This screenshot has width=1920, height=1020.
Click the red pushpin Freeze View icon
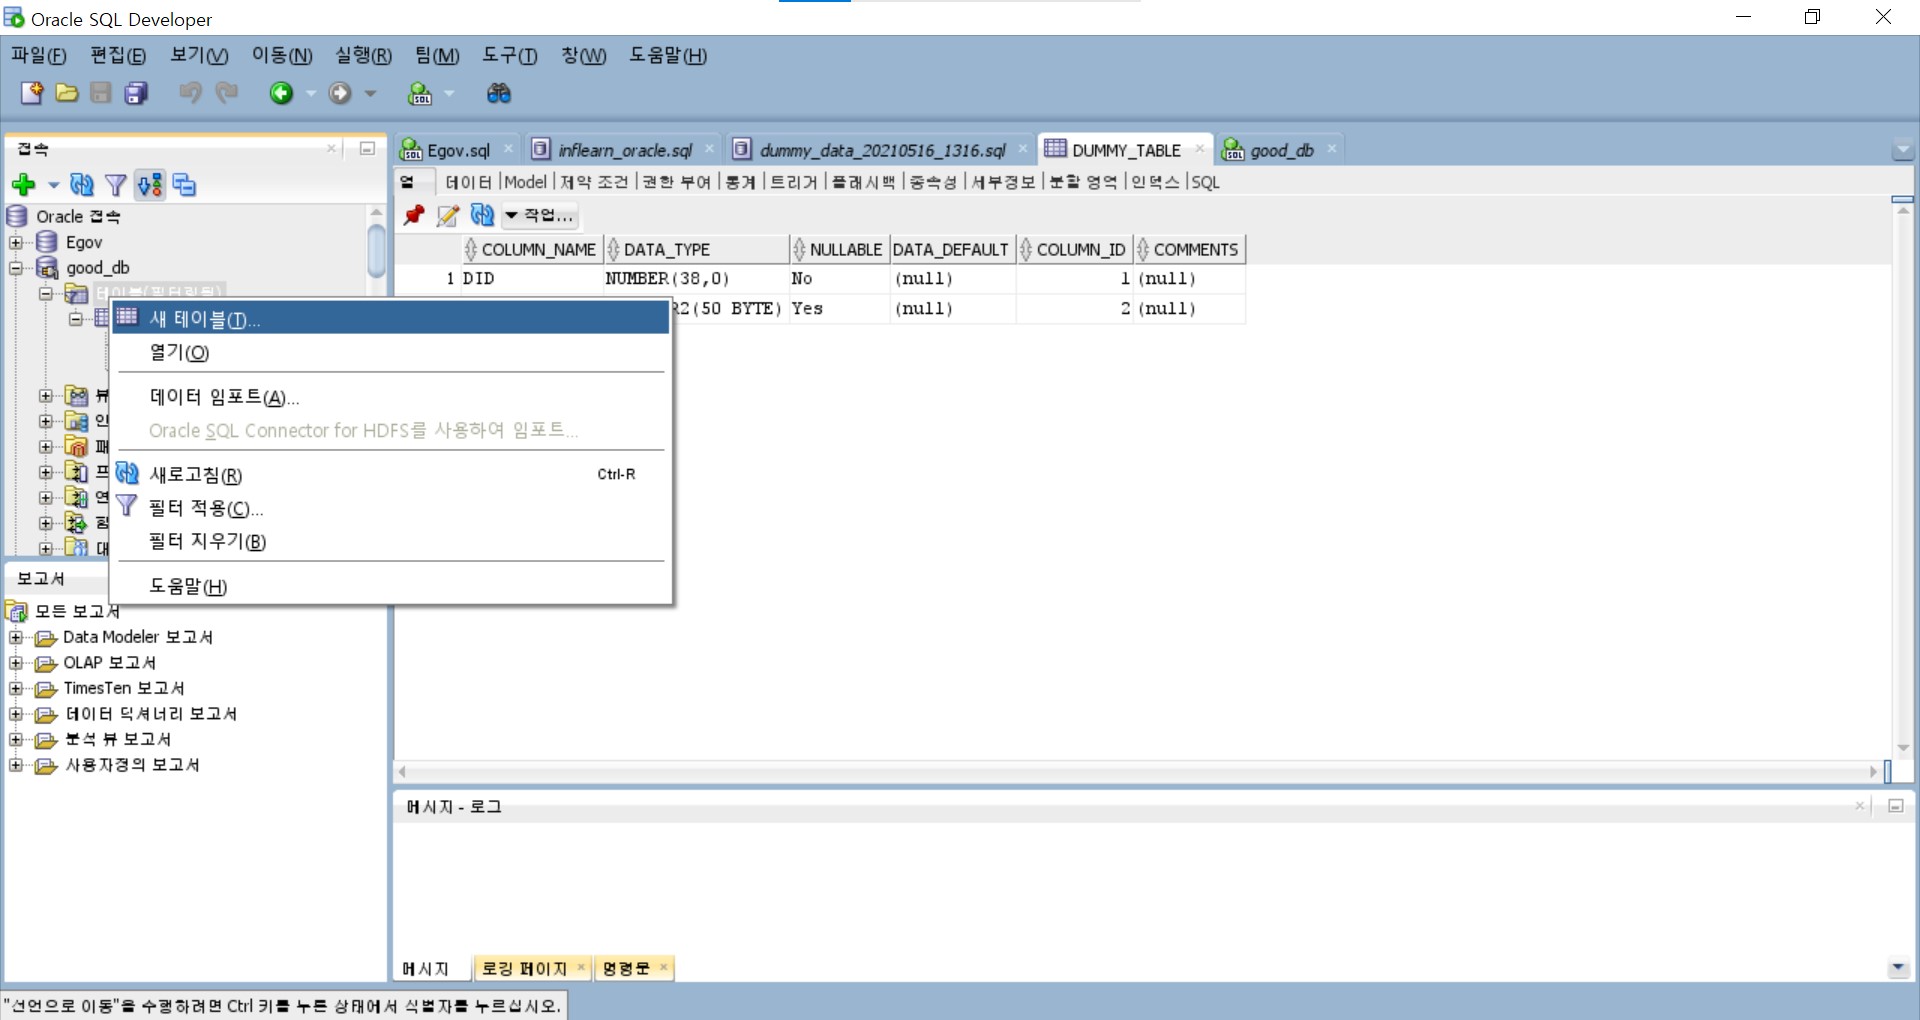point(414,215)
